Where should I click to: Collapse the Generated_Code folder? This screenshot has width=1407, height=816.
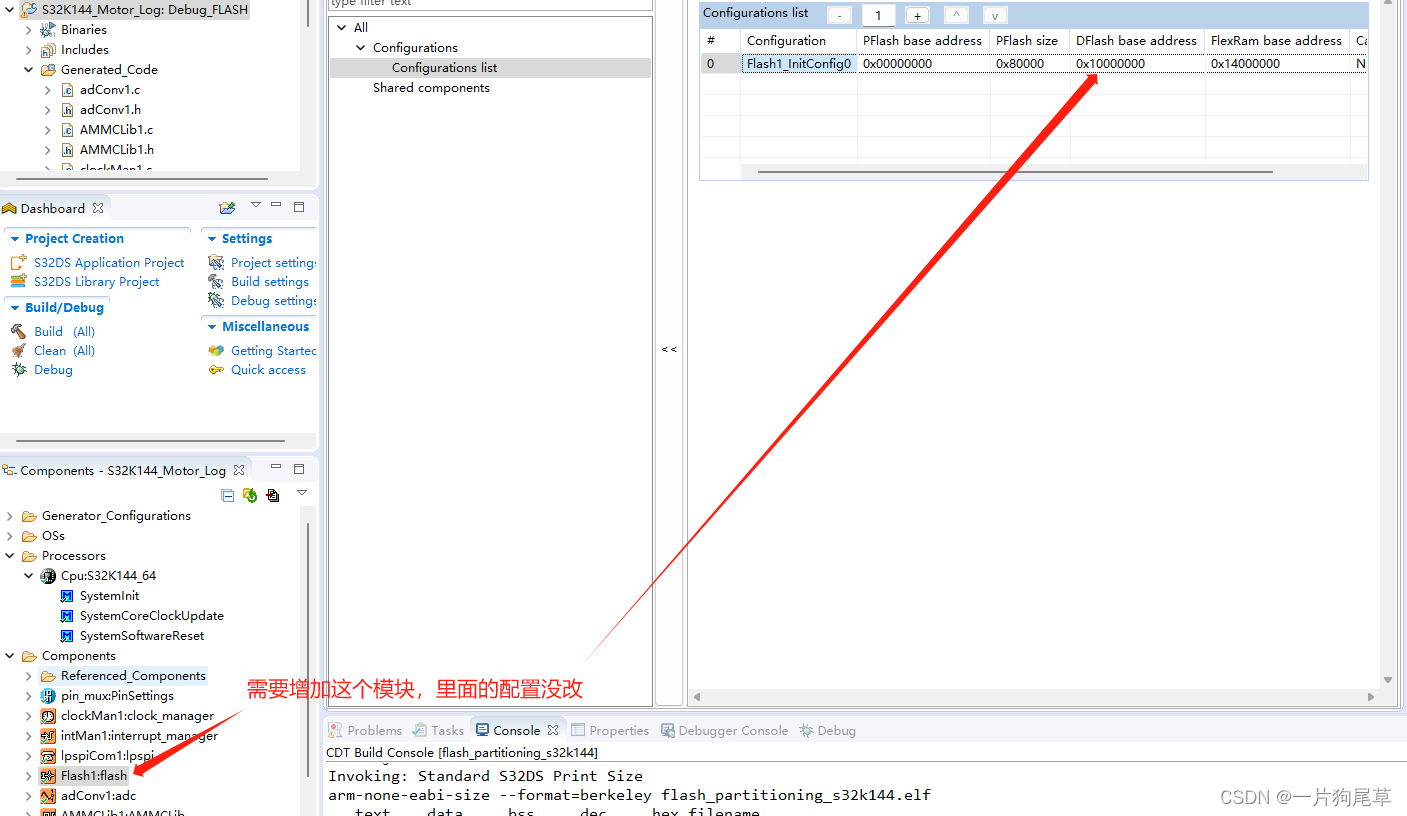point(29,70)
